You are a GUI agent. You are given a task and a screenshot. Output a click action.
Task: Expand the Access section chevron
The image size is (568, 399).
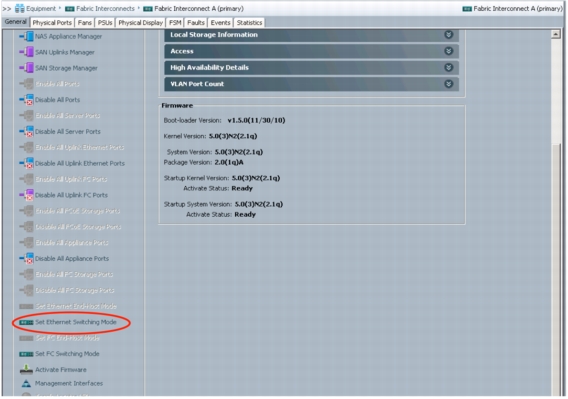[448, 51]
